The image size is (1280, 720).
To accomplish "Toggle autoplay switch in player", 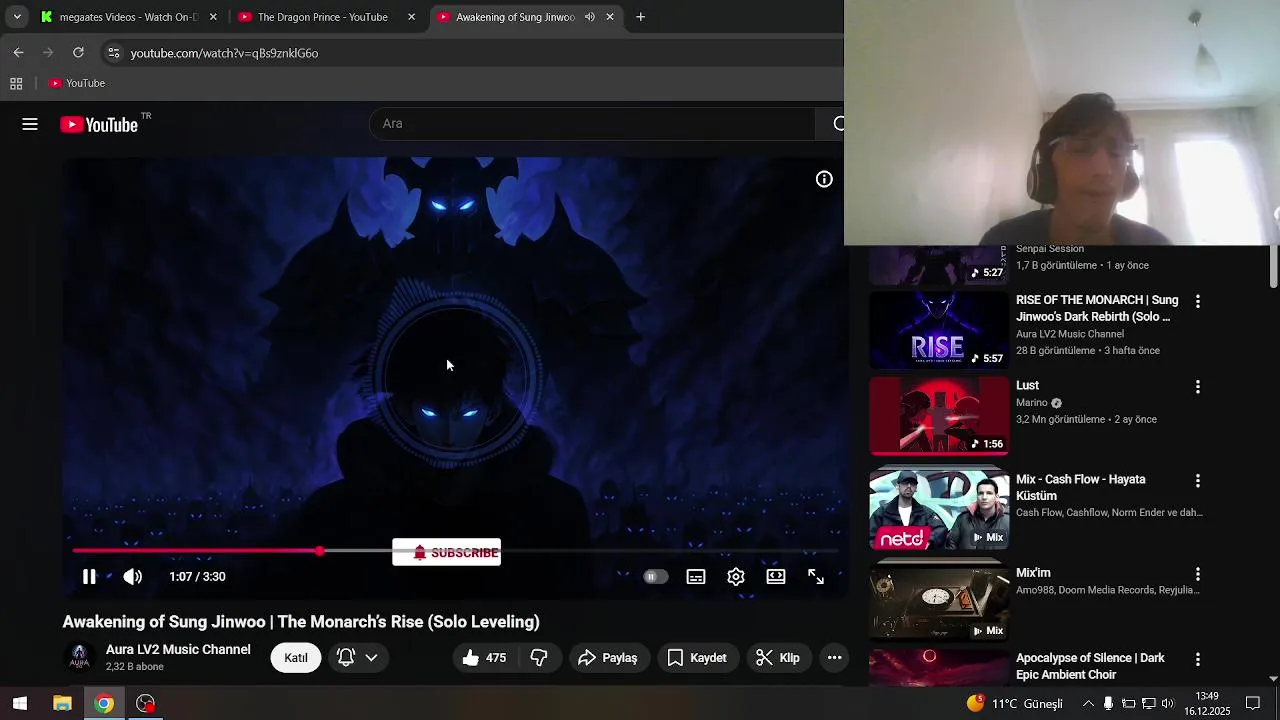I will 655,577.
